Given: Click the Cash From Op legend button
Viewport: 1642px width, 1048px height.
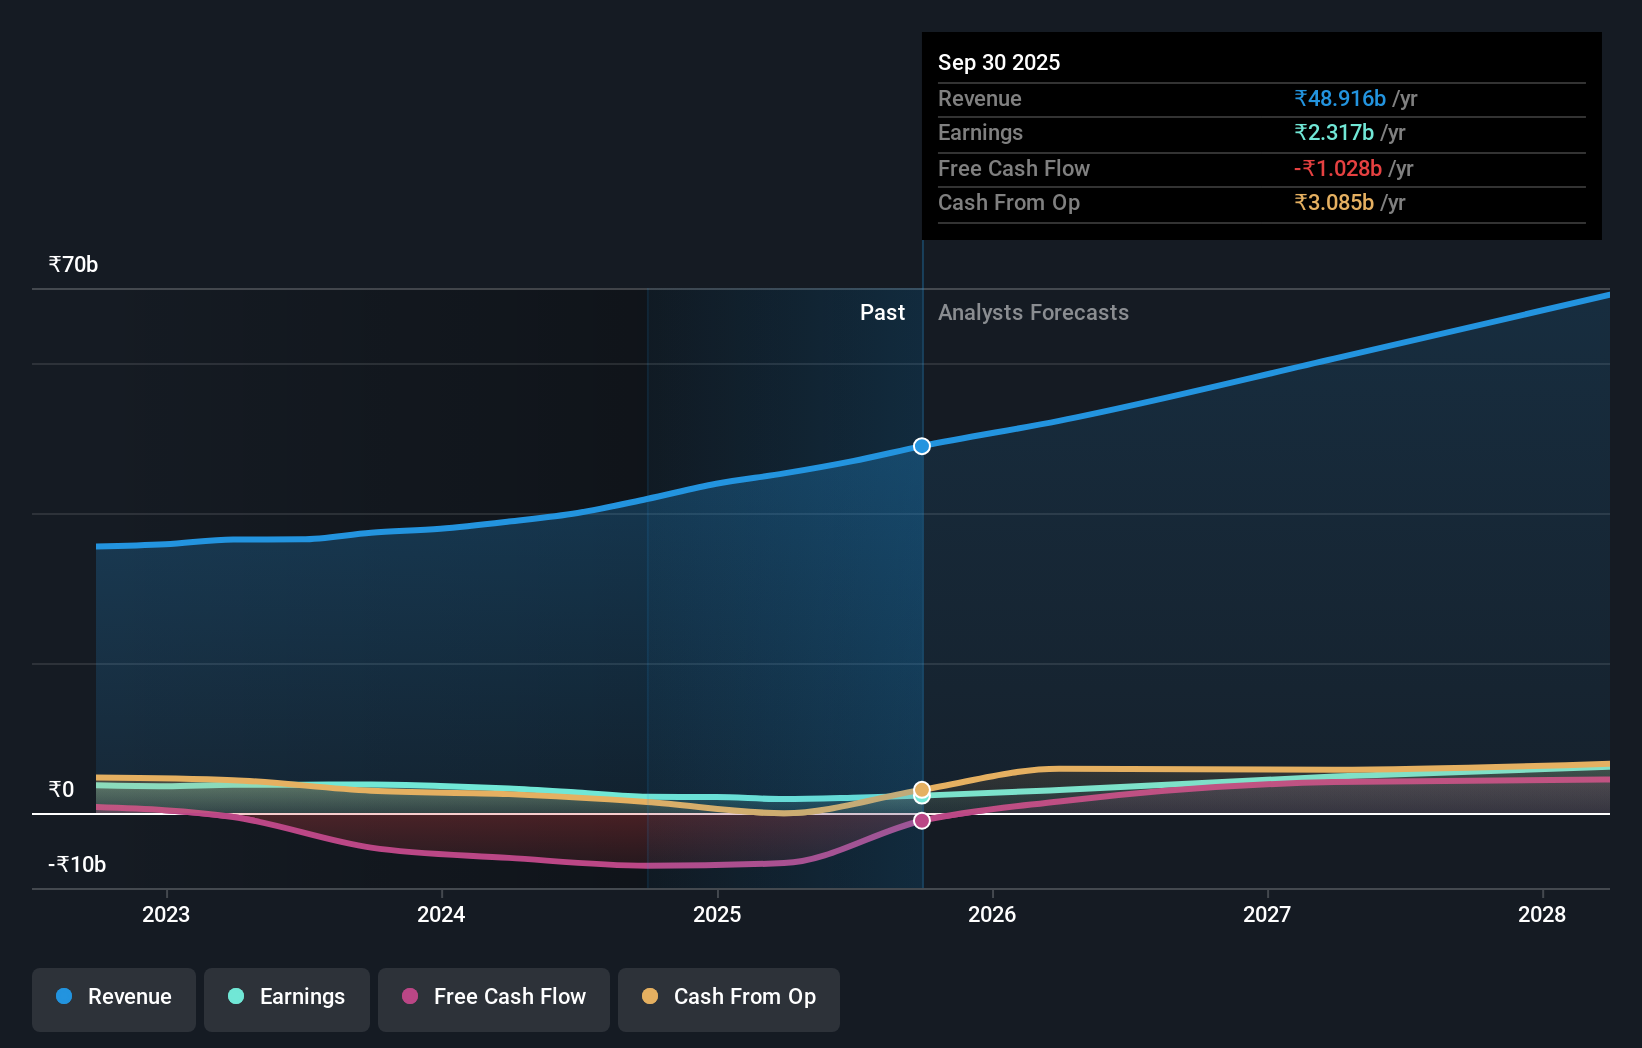Looking at the screenshot, I should tap(728, 998).
